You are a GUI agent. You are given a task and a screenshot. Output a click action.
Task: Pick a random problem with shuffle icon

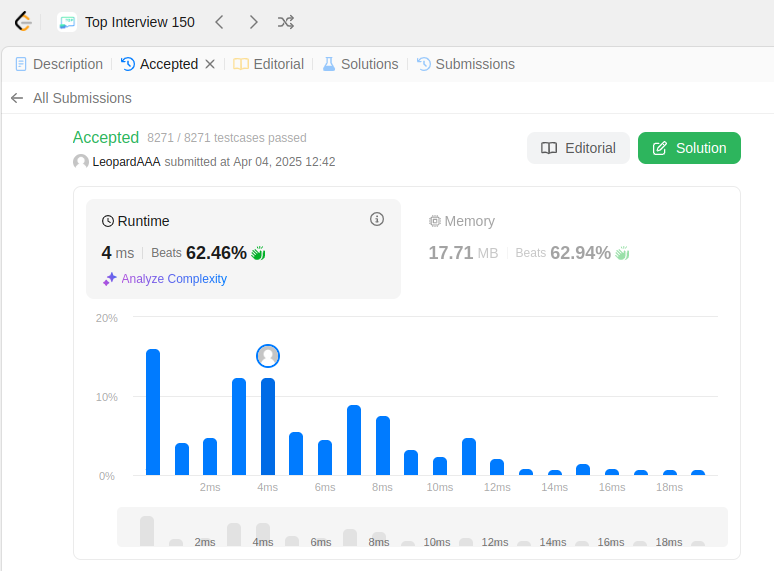coord(286,22)
